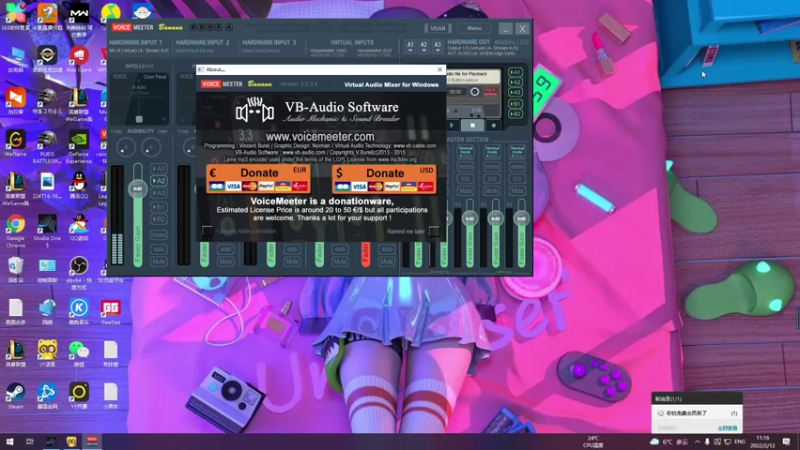Image resolution: width=800 pixels, height=450 pixels.
Task: Click the USD Donate button
Action: coord(384,179)
